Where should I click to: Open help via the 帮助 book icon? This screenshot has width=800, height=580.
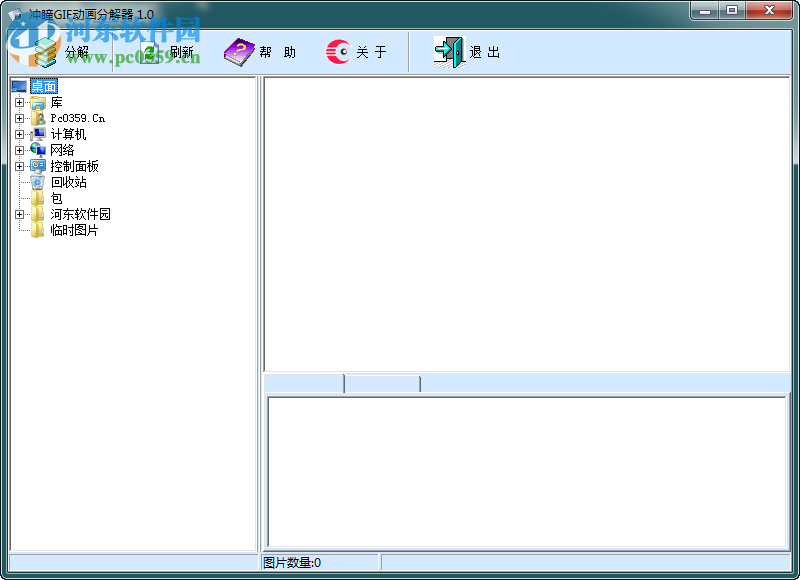click(238, 51)
